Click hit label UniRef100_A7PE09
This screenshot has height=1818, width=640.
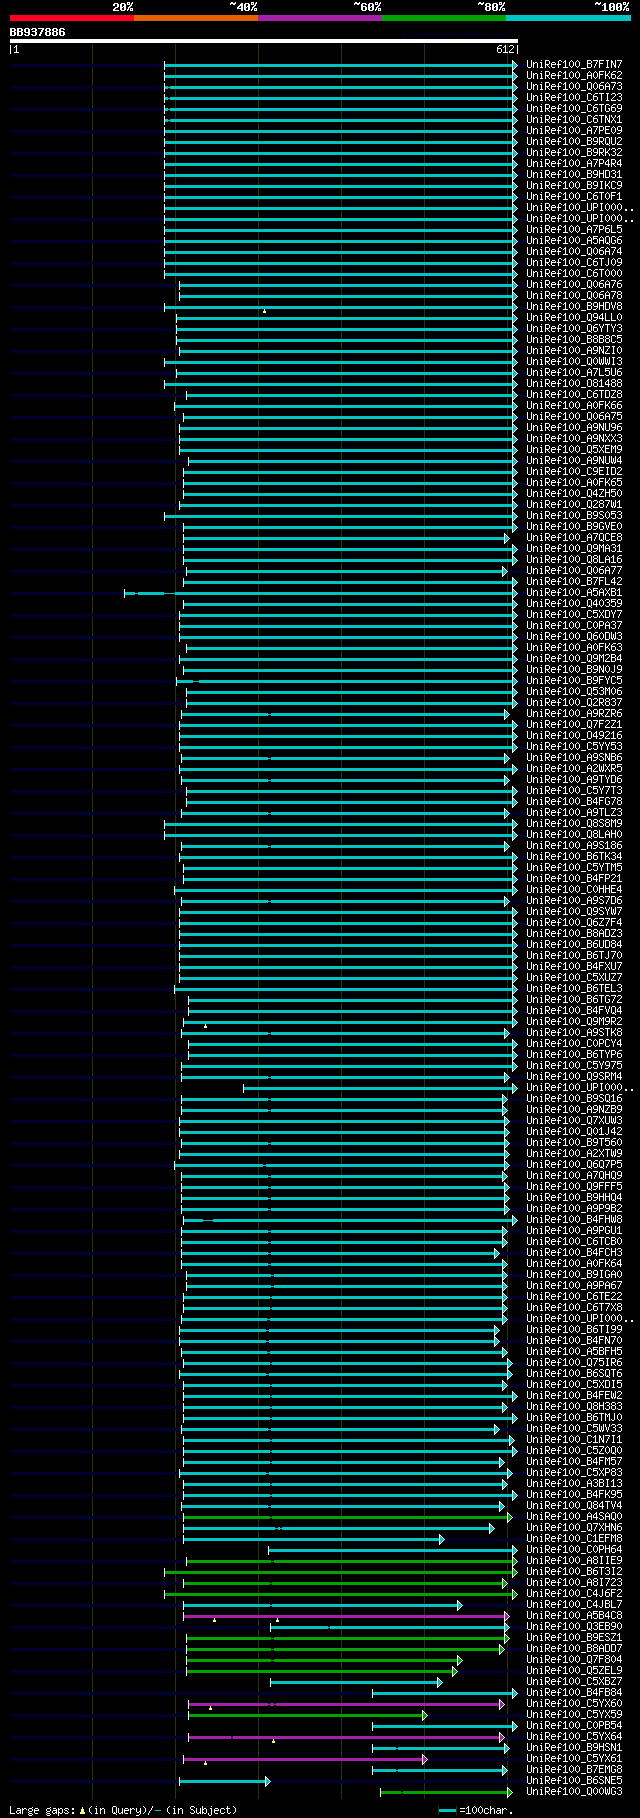574,130
